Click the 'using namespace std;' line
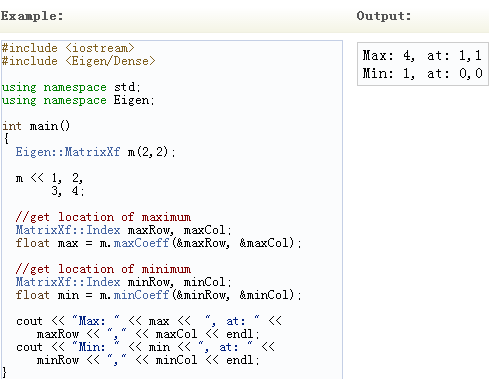Image resolution: width=489 pixels, height=379 pixels. tap(71, 87)
